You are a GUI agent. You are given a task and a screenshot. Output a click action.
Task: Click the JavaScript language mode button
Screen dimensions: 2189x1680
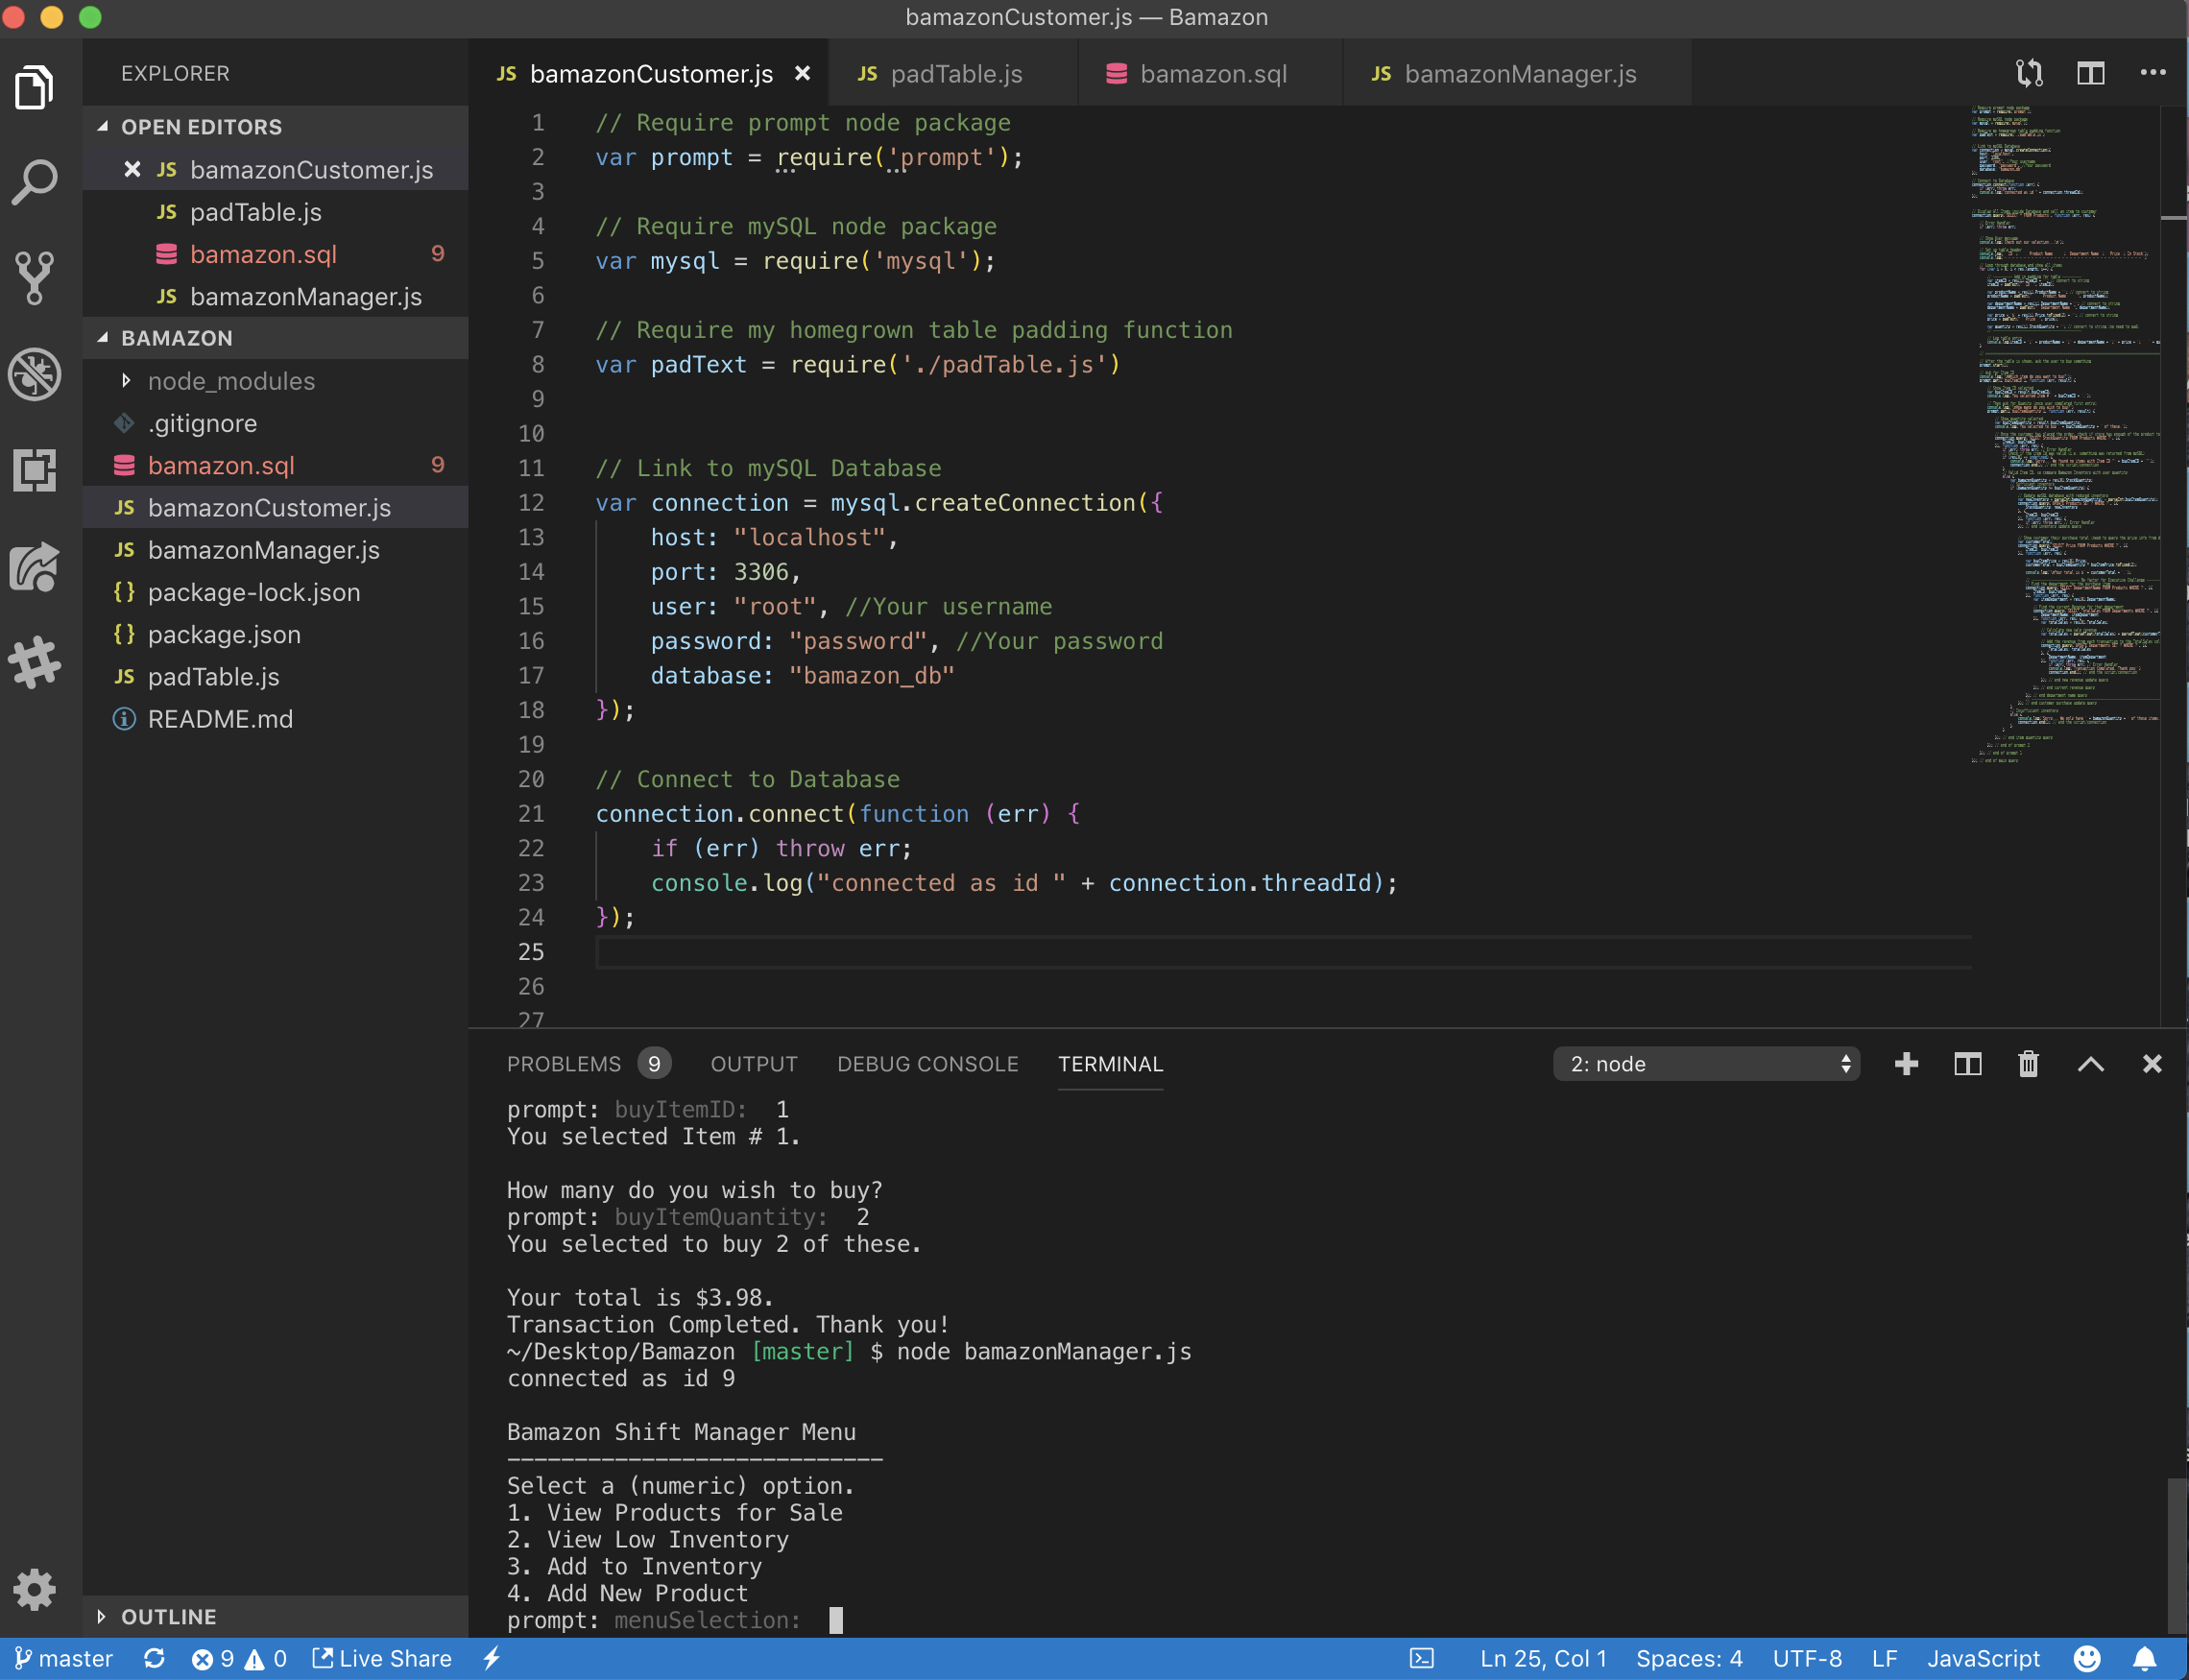[1983, 1659]
